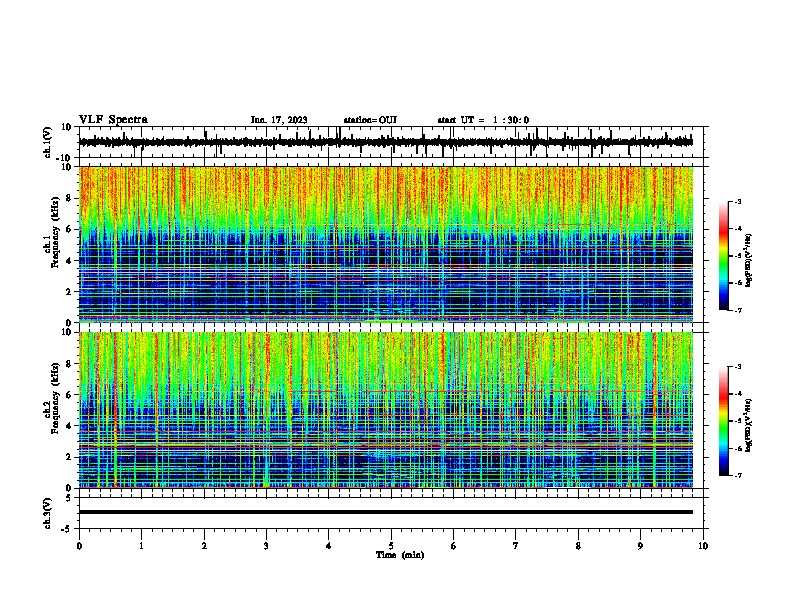This screenshot has width=792, height=612.
Task: Click the ch.2 color scale bar
Action: tap(723, 421)
